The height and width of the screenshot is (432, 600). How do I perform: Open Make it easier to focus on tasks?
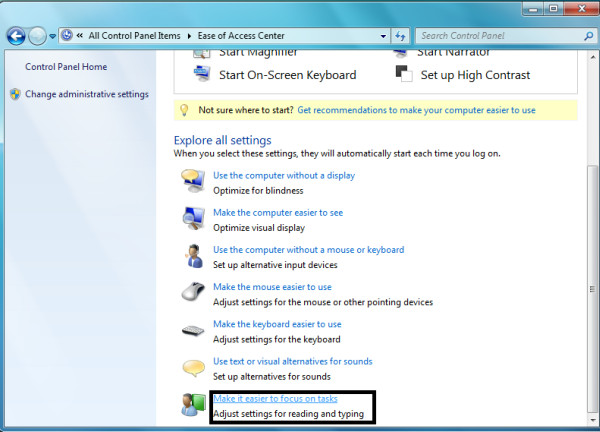point(275,399)
